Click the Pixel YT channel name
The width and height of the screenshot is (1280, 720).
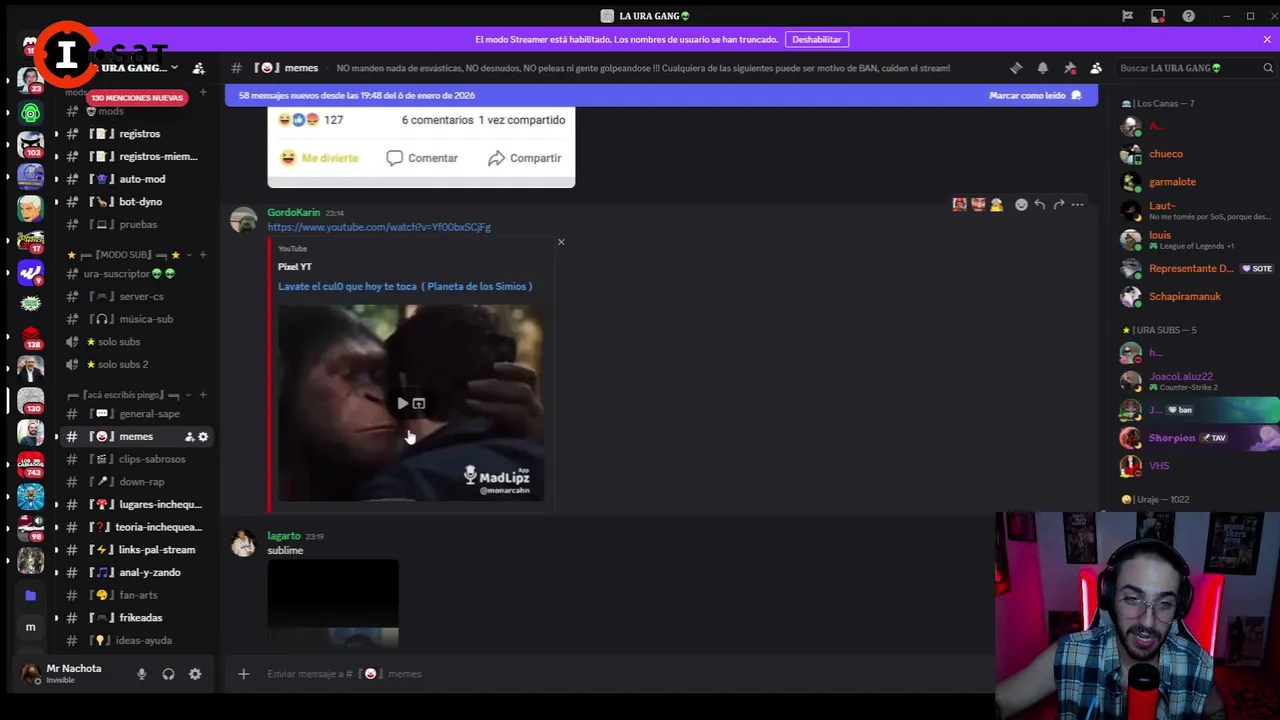pyautogui.click(x=295, y=267)
